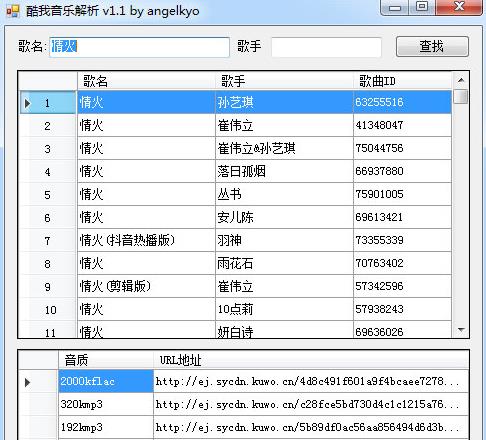Select singer cell 雨花石
This screenshot has height=440, width=486.
coord(284,263)
